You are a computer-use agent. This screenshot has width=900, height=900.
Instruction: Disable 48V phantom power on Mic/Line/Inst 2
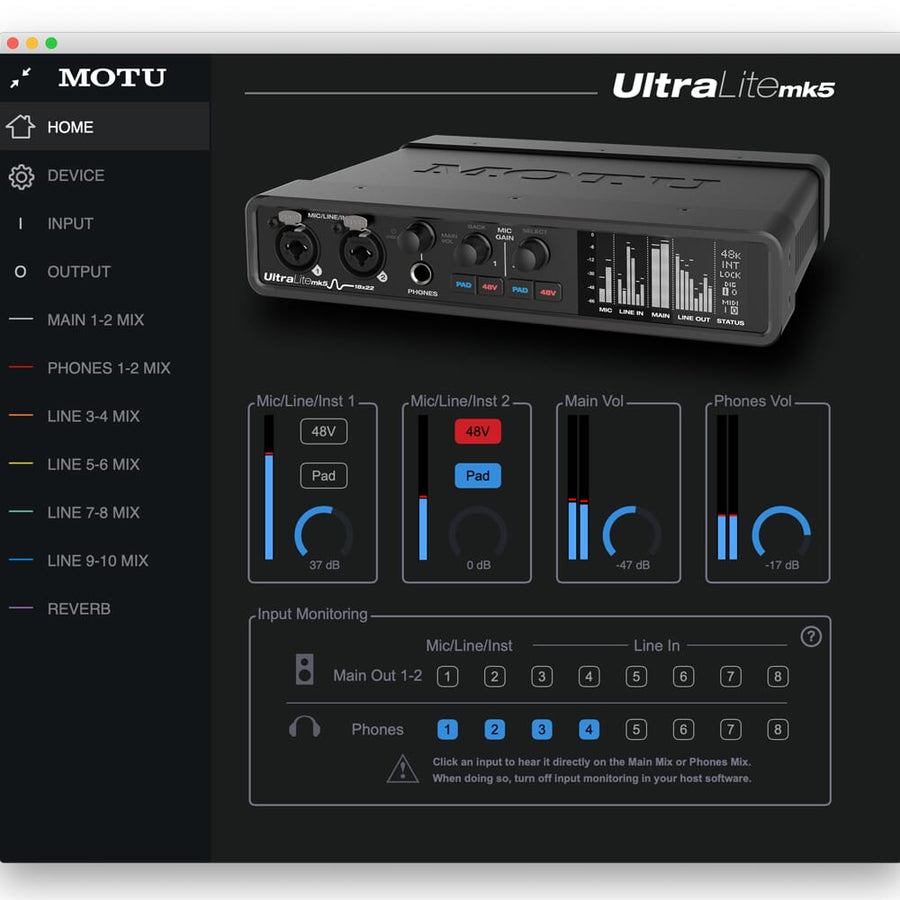(x=478, y=431)
